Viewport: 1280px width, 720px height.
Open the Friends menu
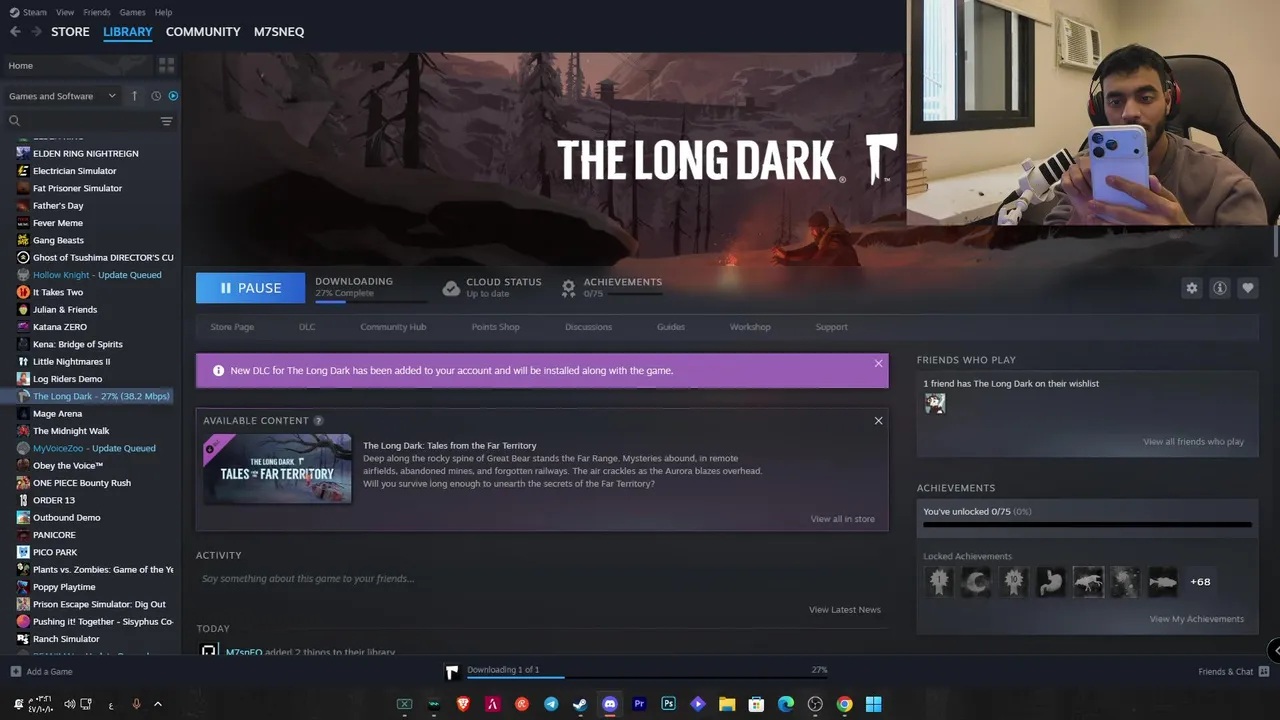coord(97,12)
